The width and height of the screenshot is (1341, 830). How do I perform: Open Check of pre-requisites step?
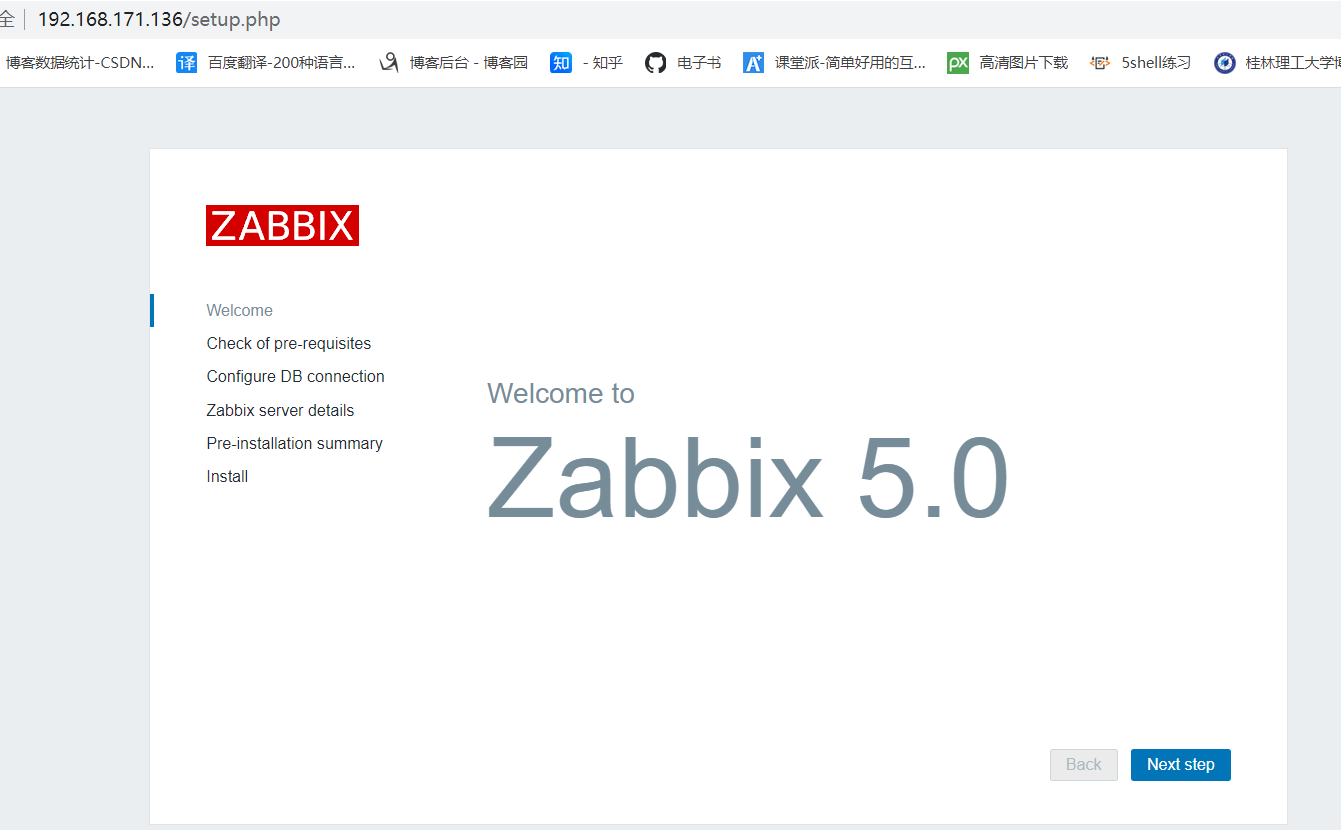click(x=289, y=343)
